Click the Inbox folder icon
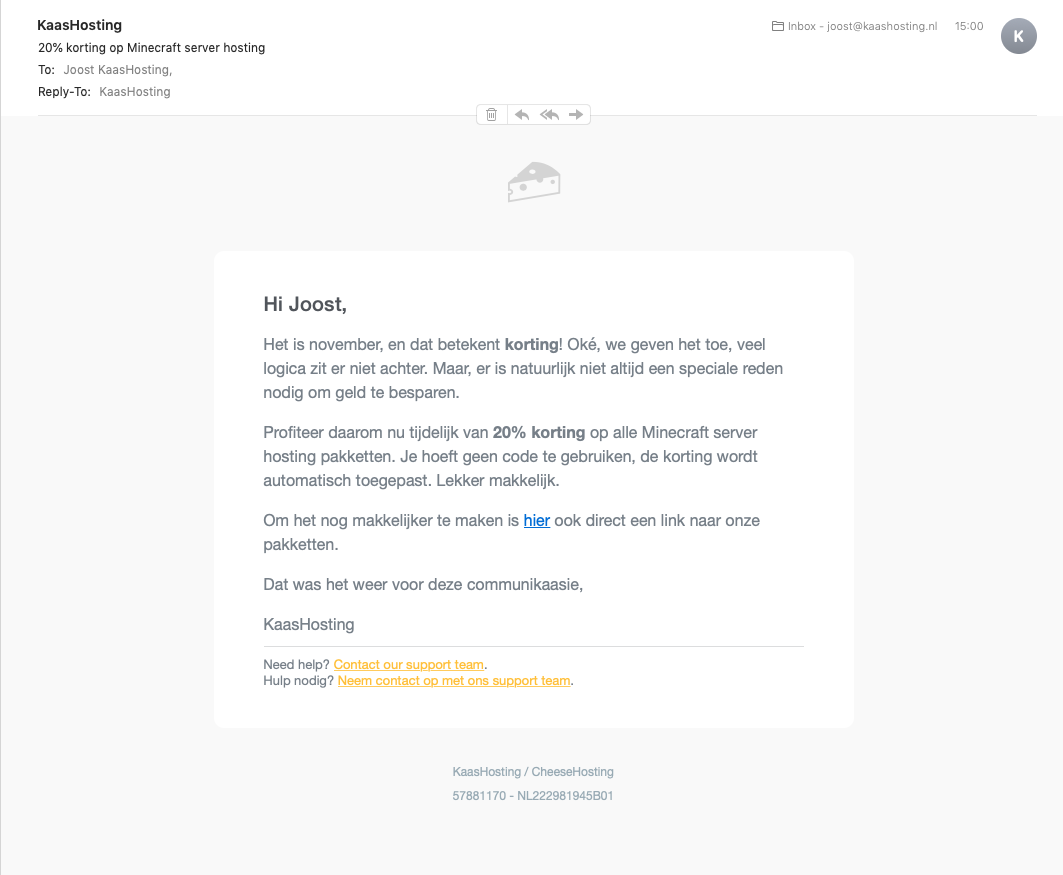1063x875 pixels. [777, 27]
